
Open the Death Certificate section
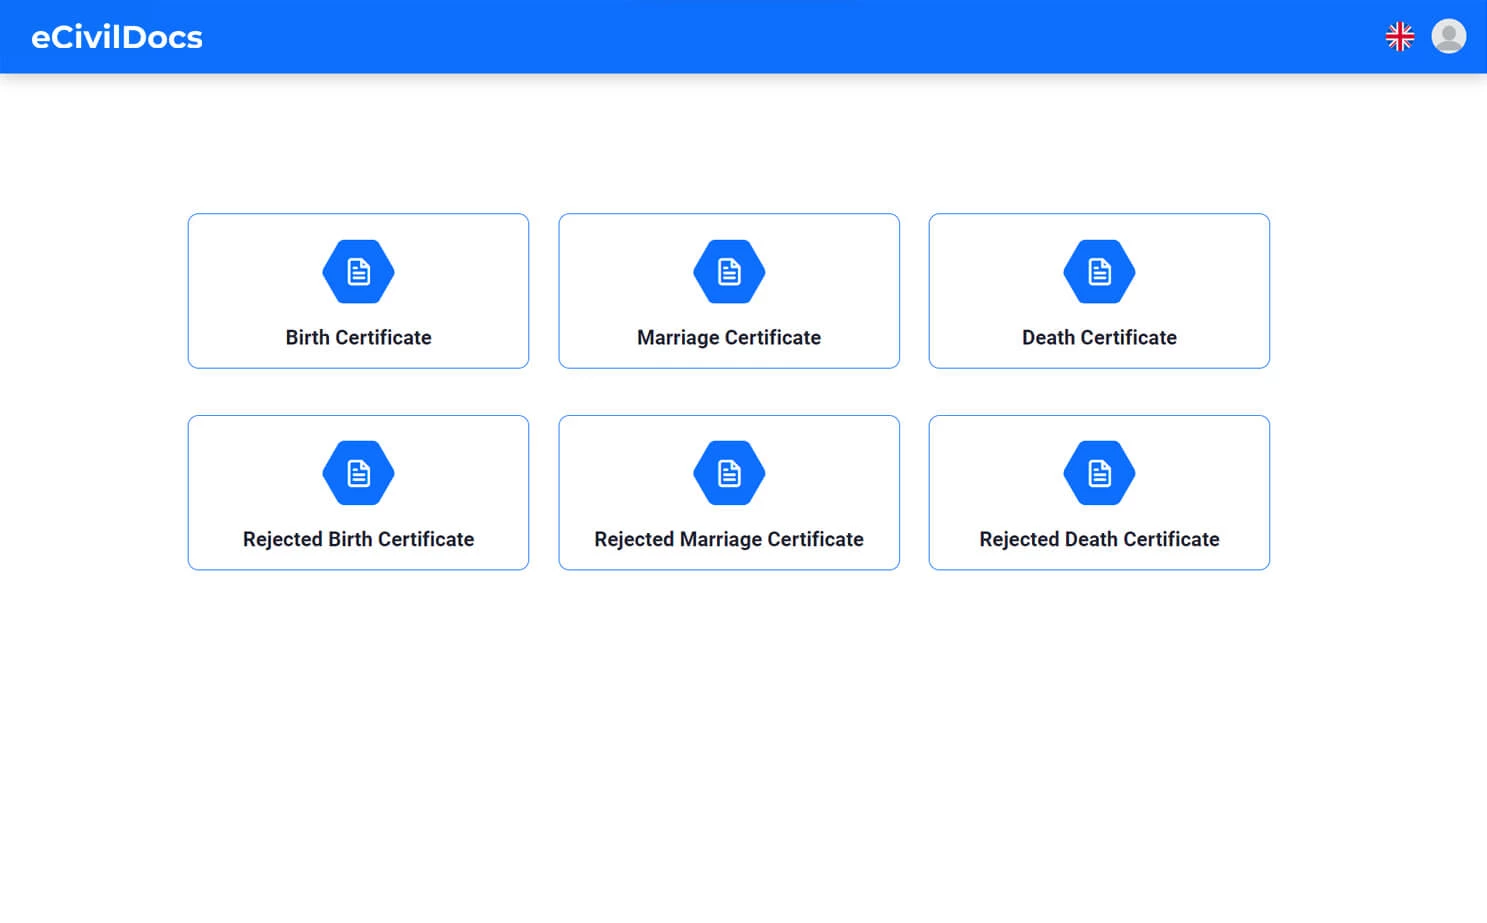pos(1098,290)
